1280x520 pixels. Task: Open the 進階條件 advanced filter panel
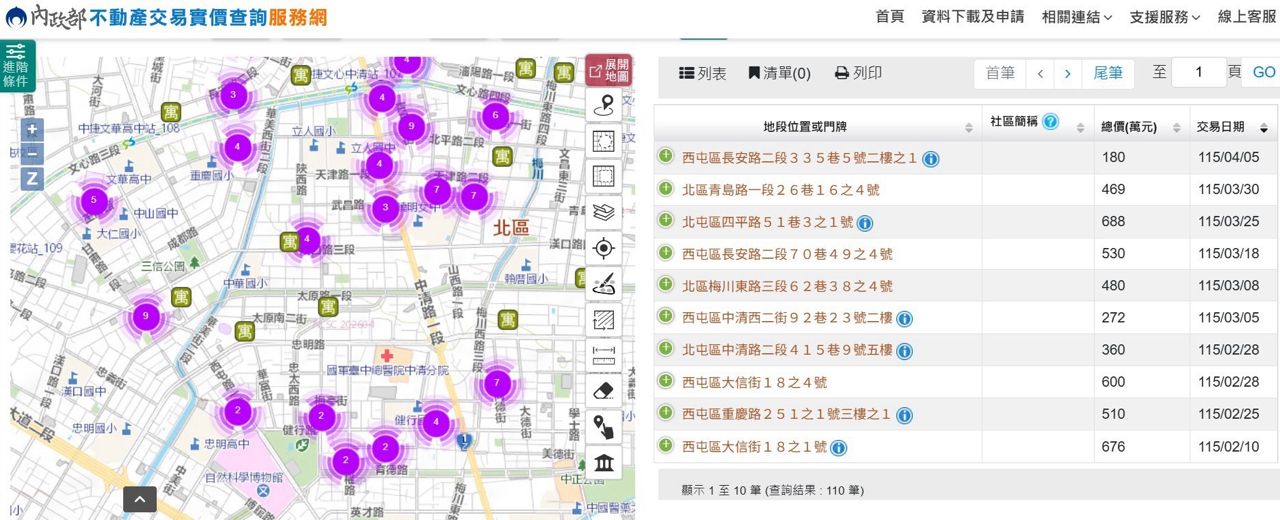pos(17,66)
